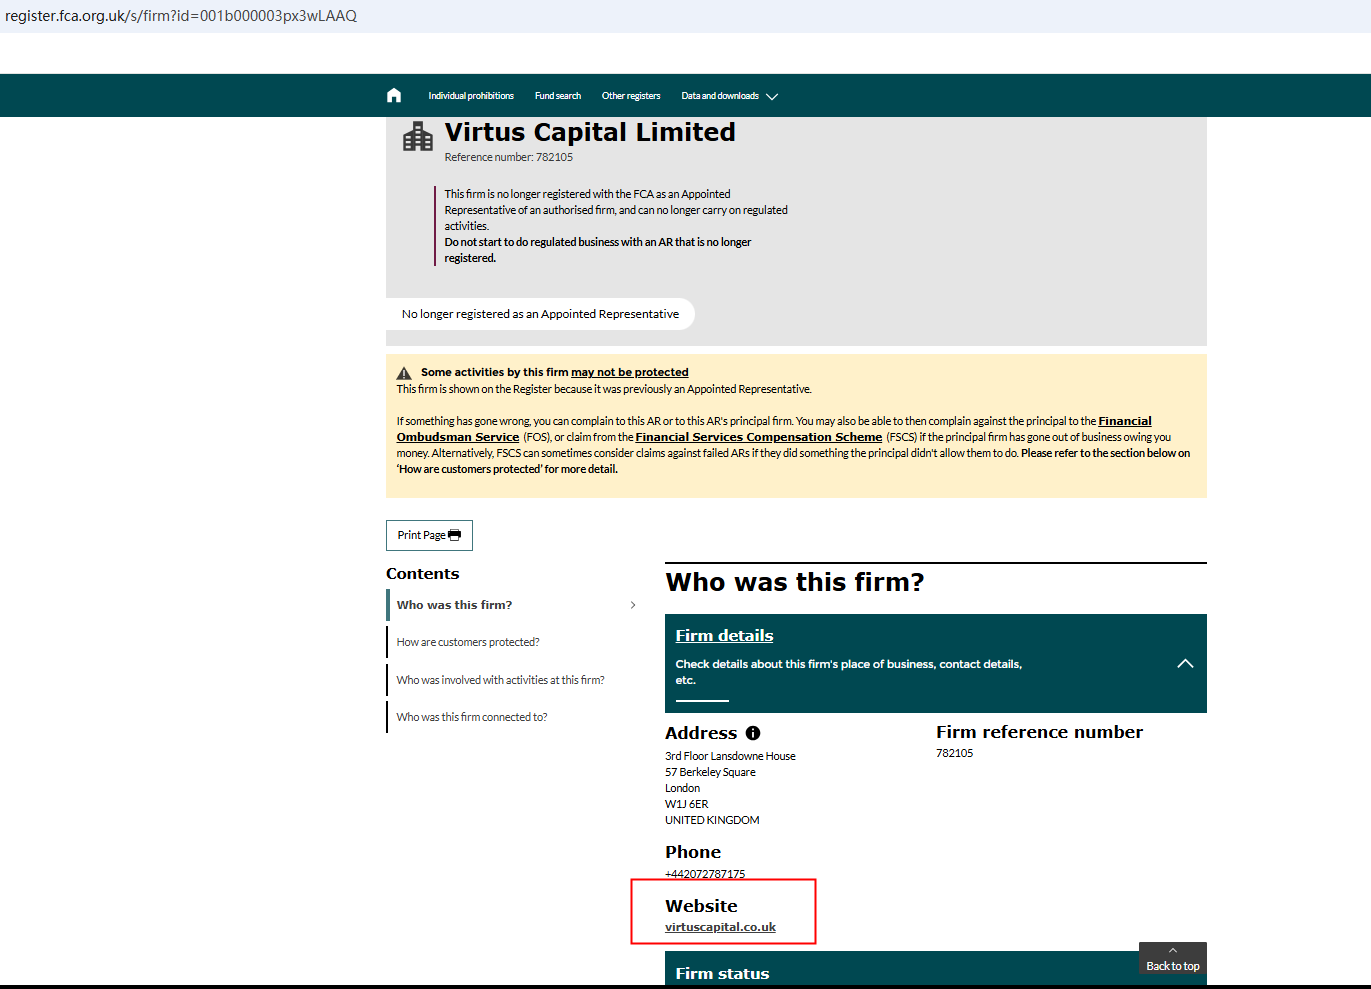Click the '3rd Floor Lansdowne House' address line

pyautogui.click(x=730, y=756)
